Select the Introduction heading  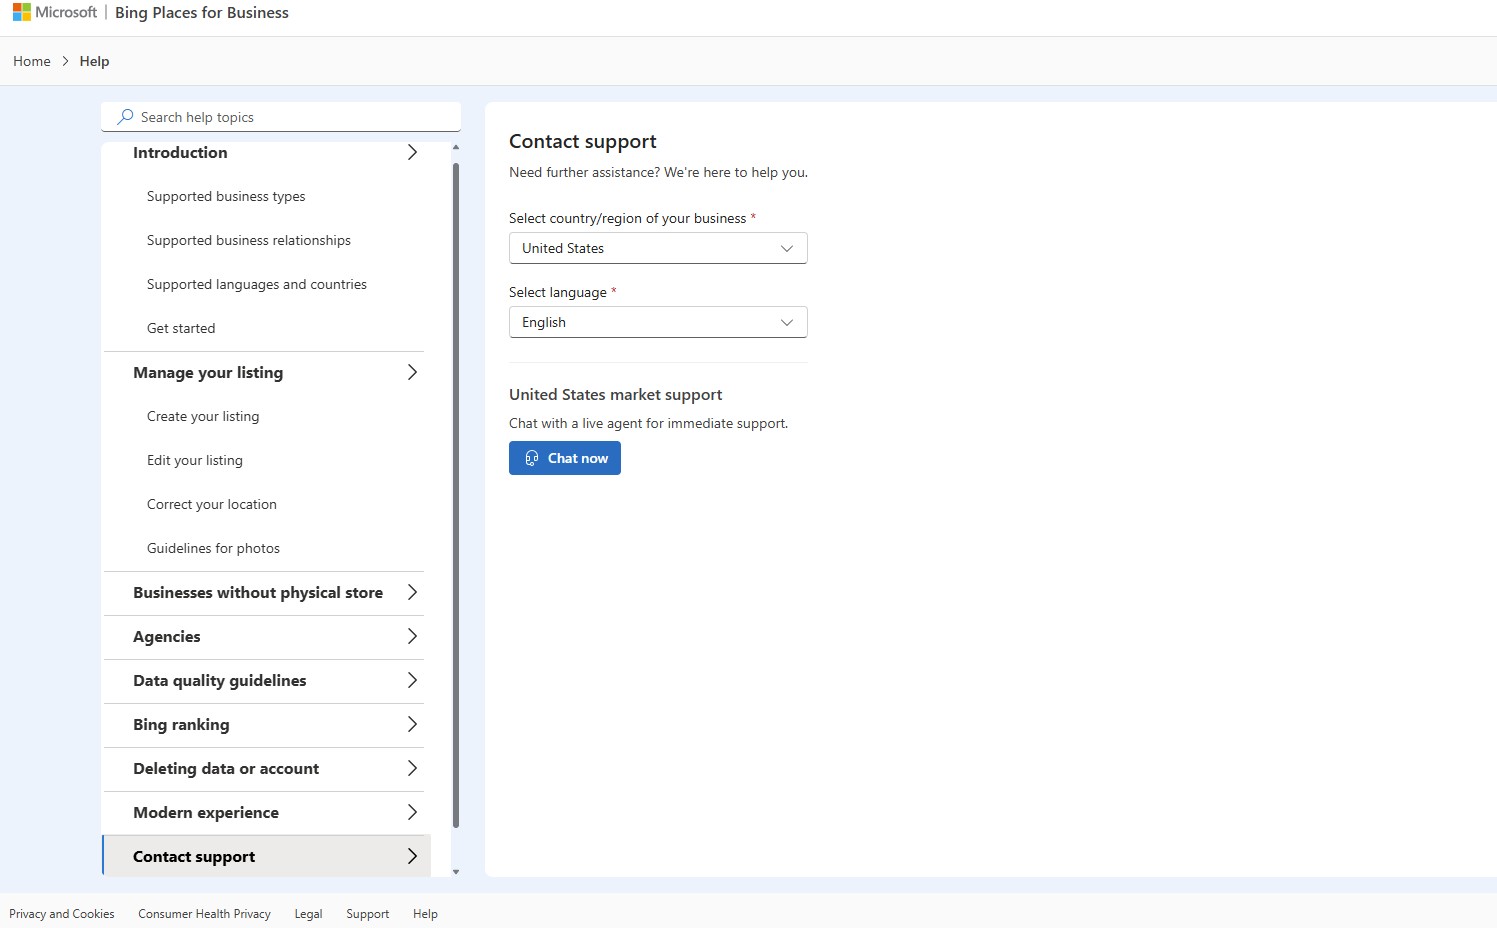[x=180, y=152]
